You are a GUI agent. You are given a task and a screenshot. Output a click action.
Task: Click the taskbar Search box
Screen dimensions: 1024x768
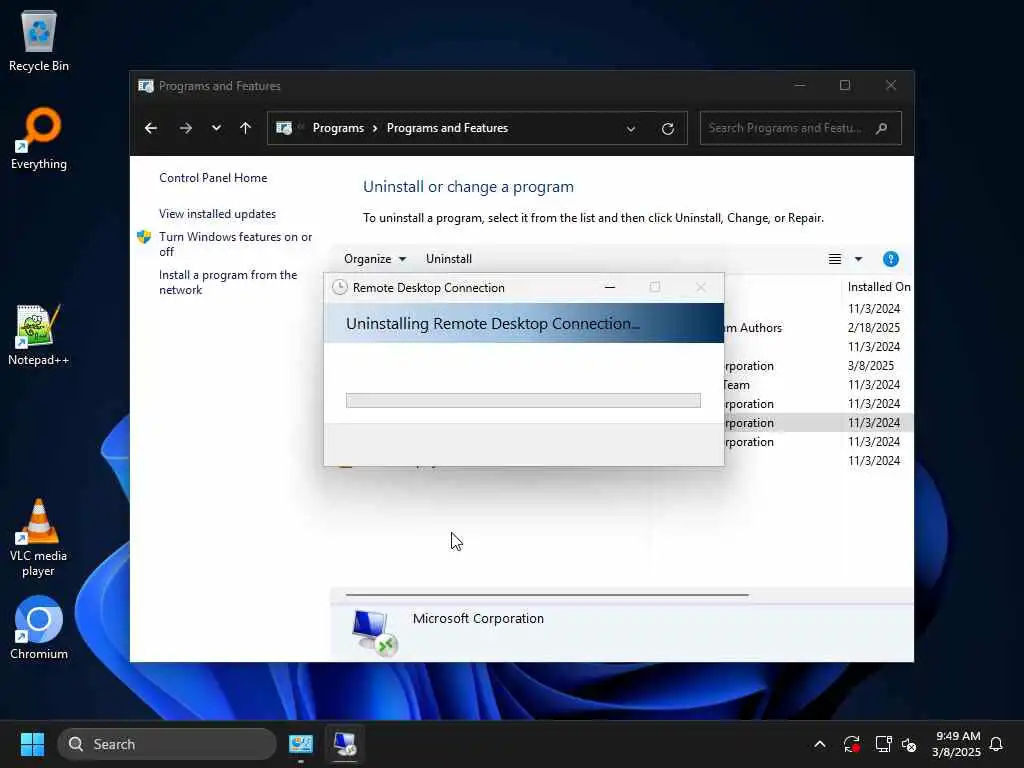coord(167,744)
